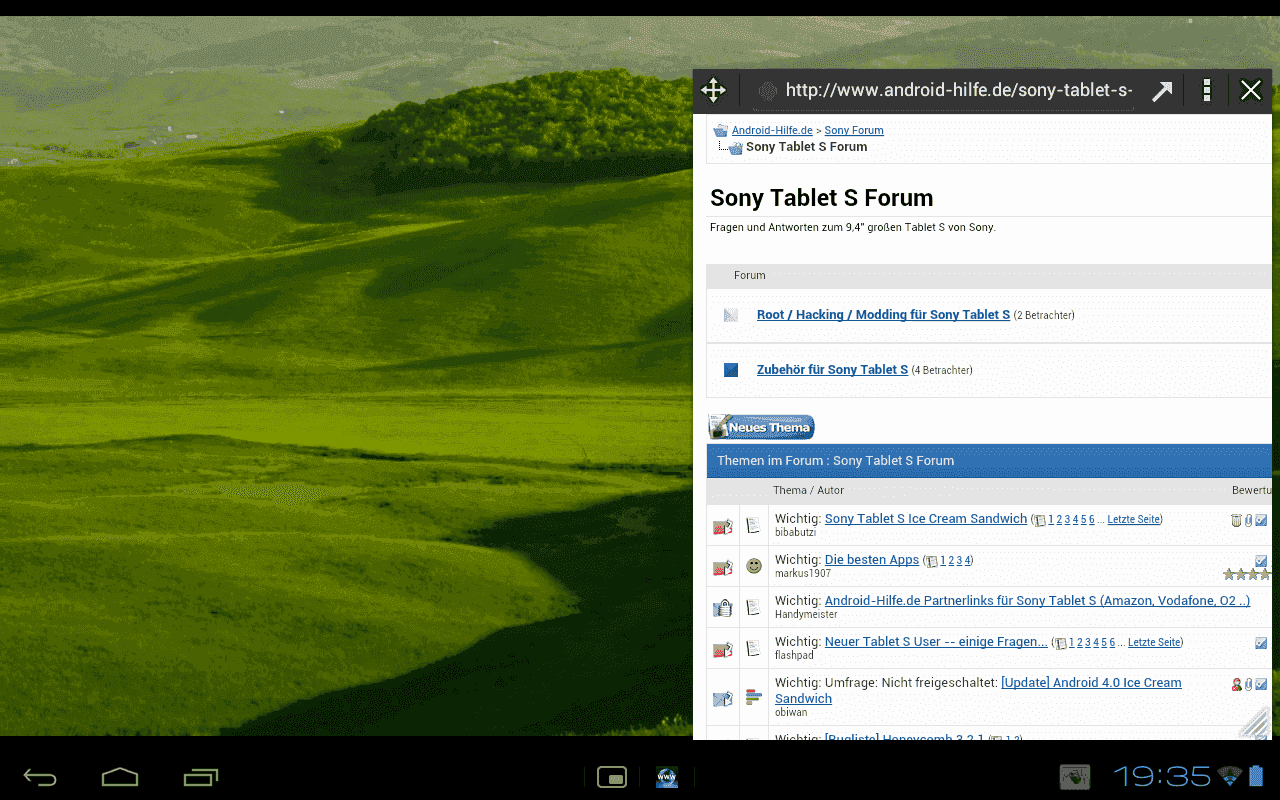Click smiley post icon in Die besten Apps row
The width and height of the screenshot is (1280, 800).
tap(754, 566)
